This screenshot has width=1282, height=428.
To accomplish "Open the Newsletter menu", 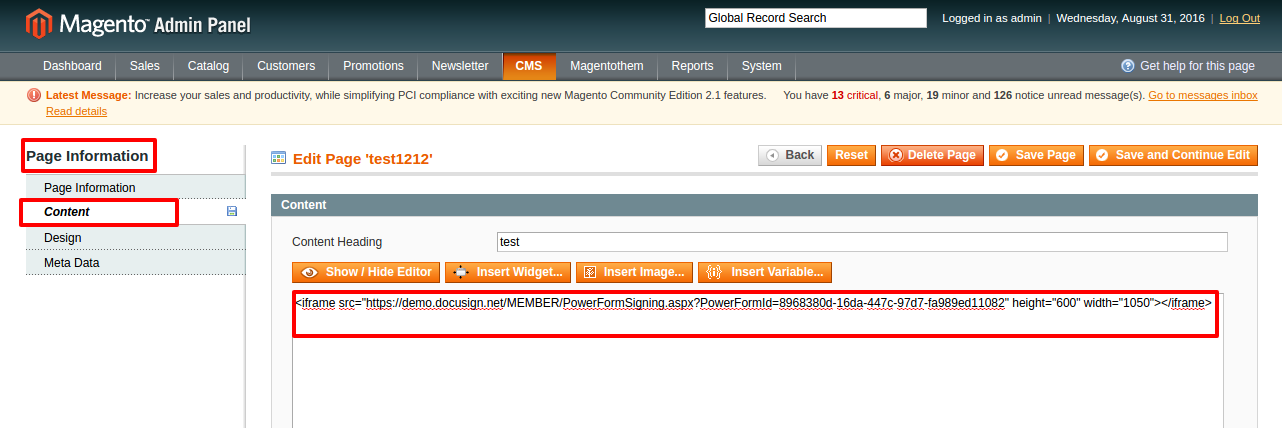I will (x=460, y=66).
